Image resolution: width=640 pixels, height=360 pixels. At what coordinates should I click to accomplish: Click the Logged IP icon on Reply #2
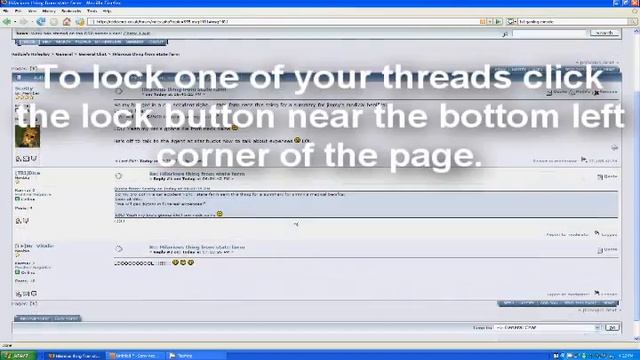tap(597, 293)
